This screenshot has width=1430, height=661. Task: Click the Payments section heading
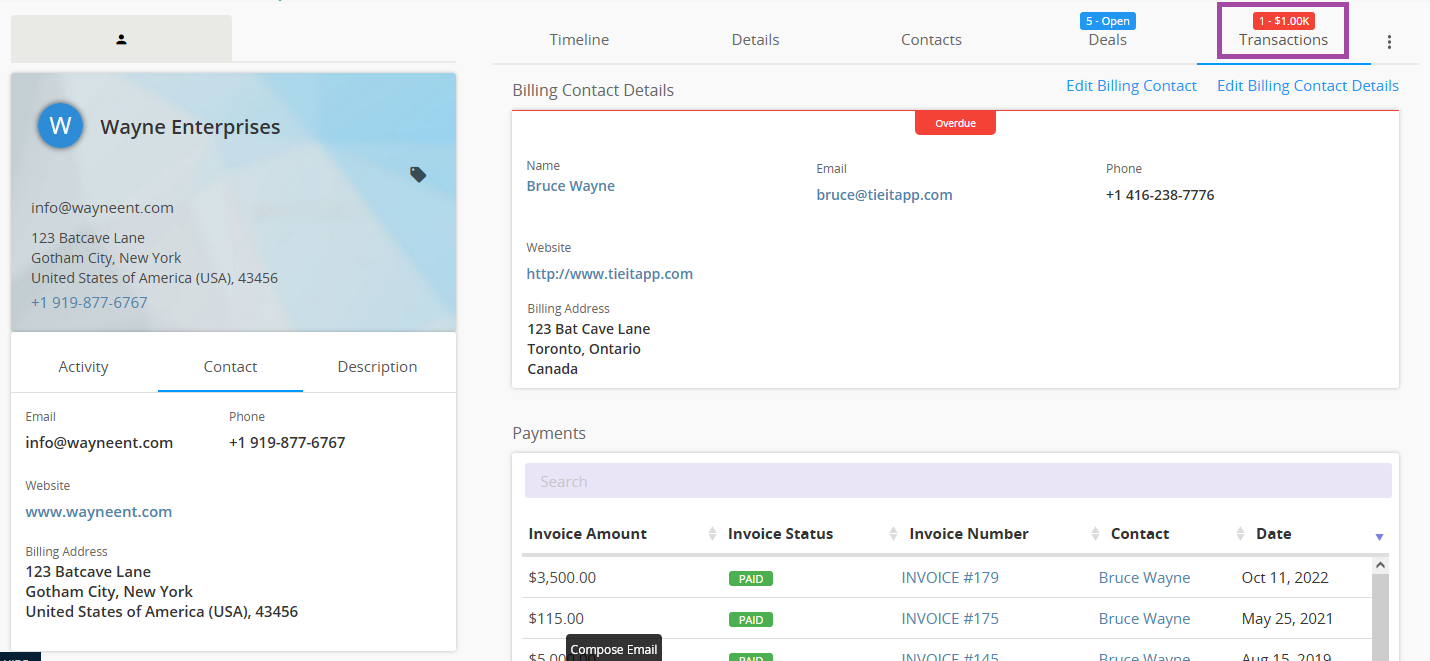[x=549, y=434]
